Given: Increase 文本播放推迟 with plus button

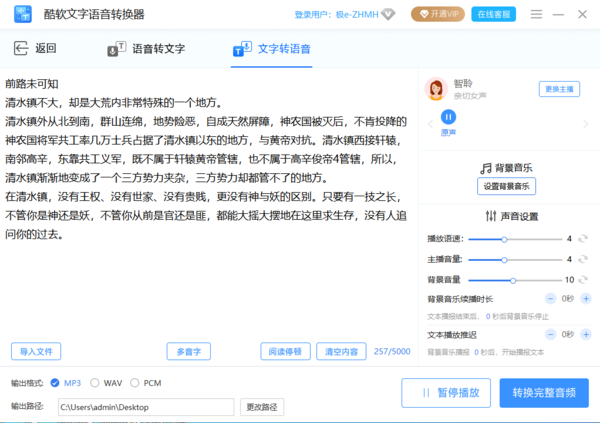Looking at the screenshot, I should pos(586,335).
